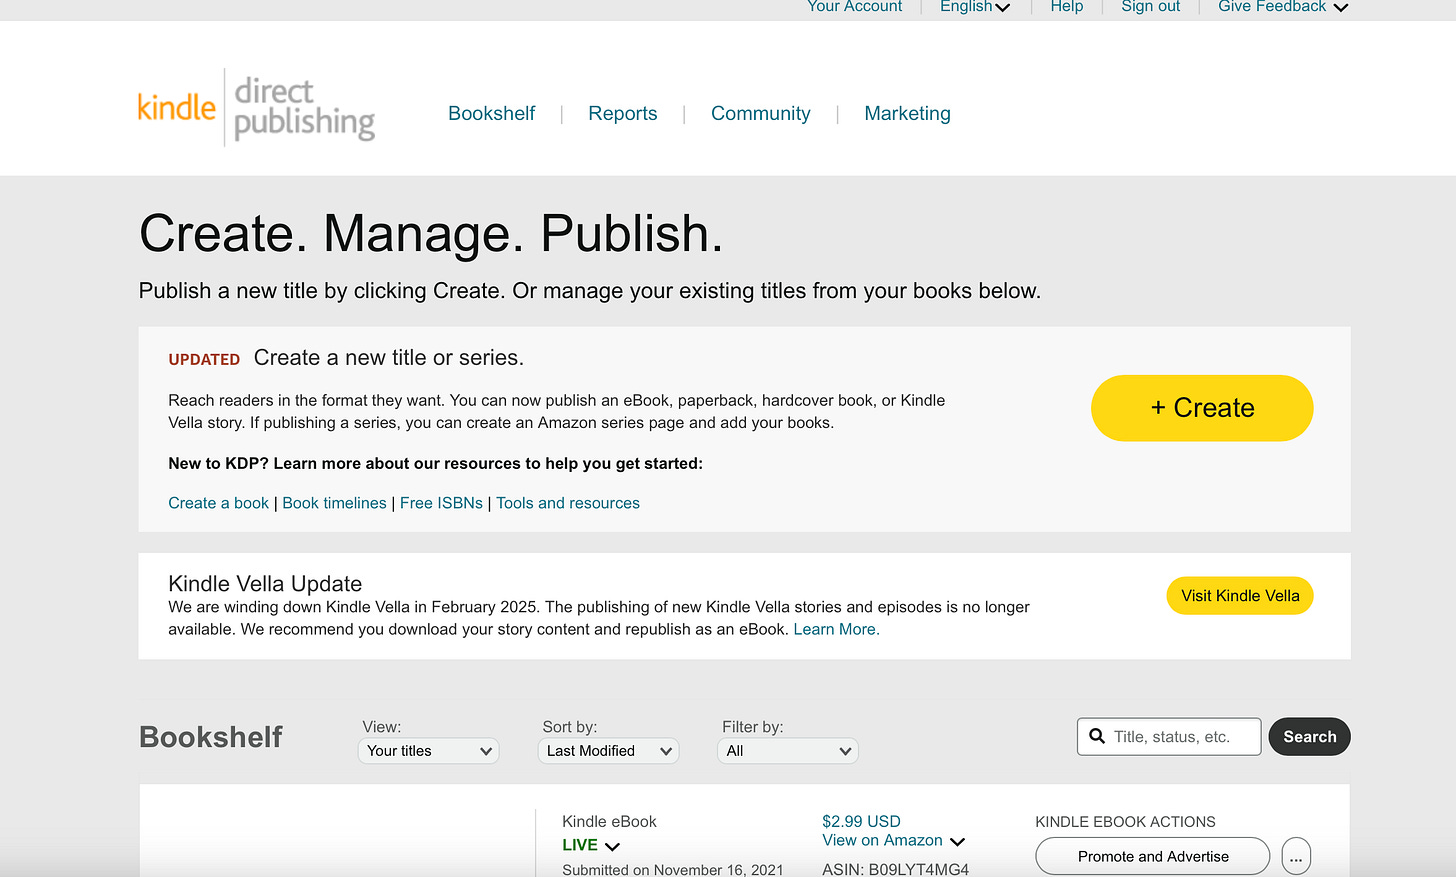Open 'Tools and resources' link

(568, 503)
